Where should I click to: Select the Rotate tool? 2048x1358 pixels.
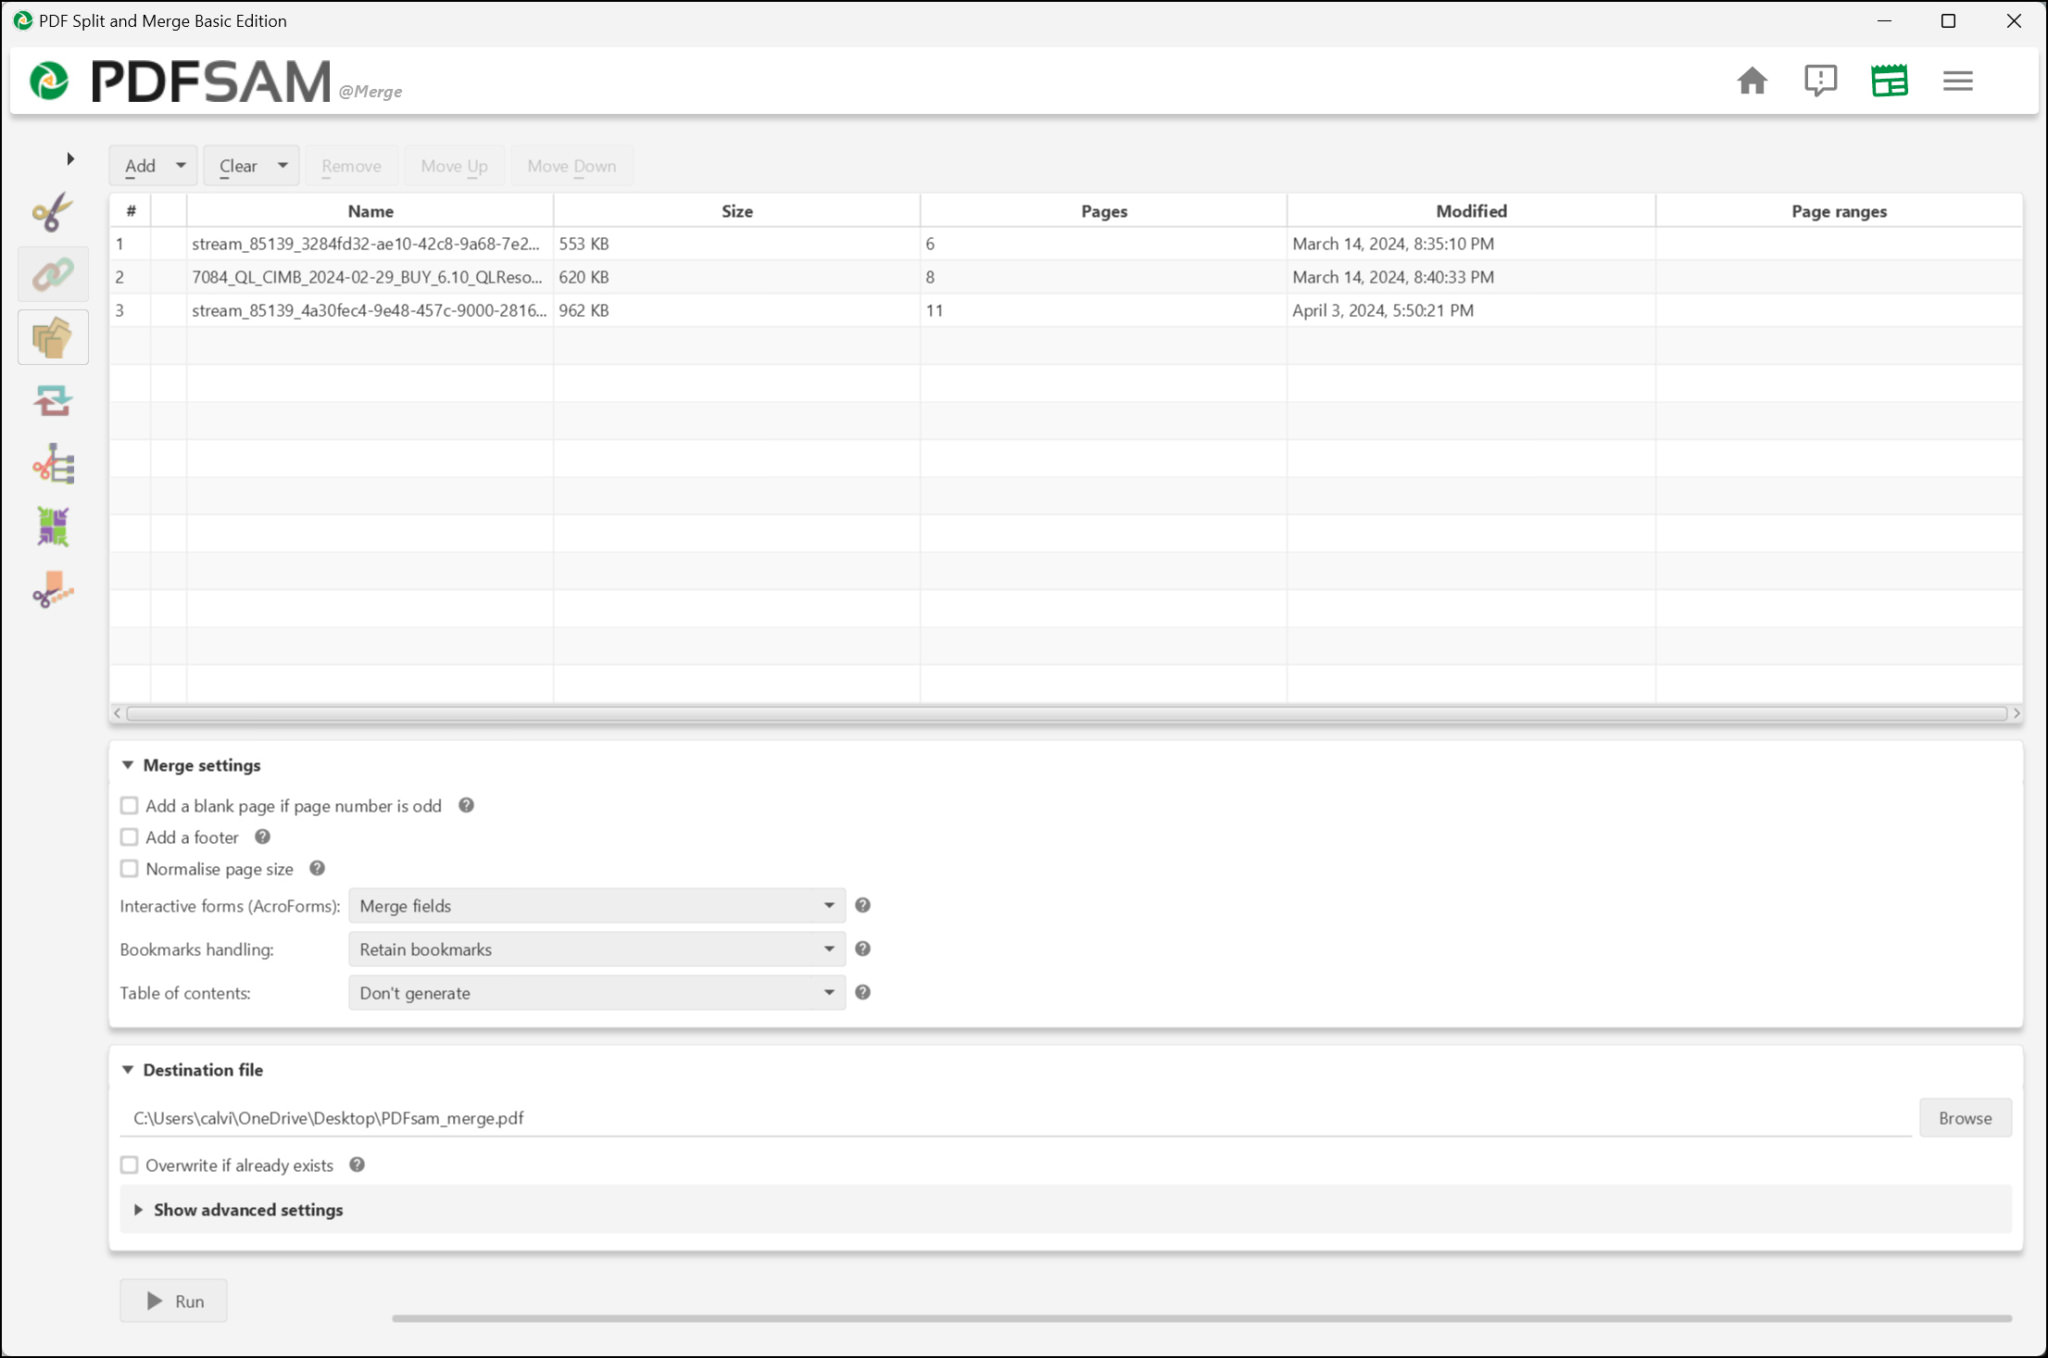tap(53, 400)
